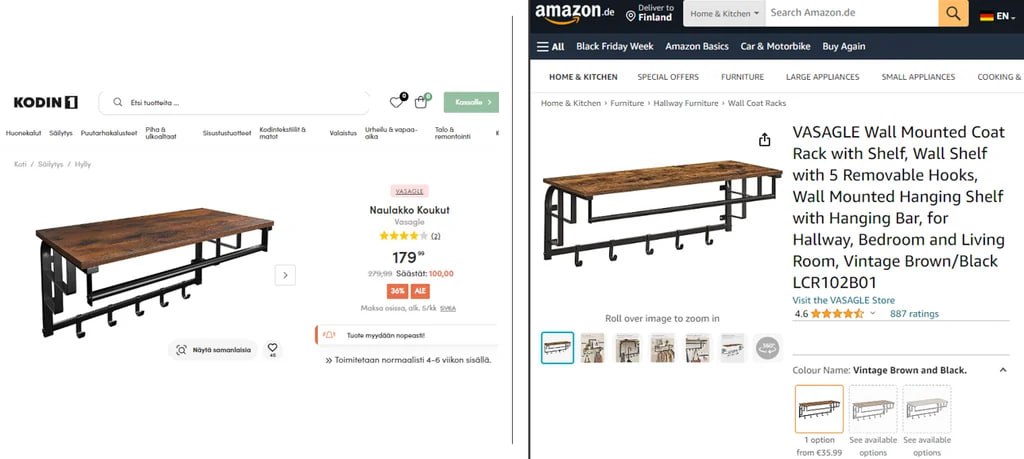Open the EN language selector dropdown

pyautogui.click(x=997, y=16)
